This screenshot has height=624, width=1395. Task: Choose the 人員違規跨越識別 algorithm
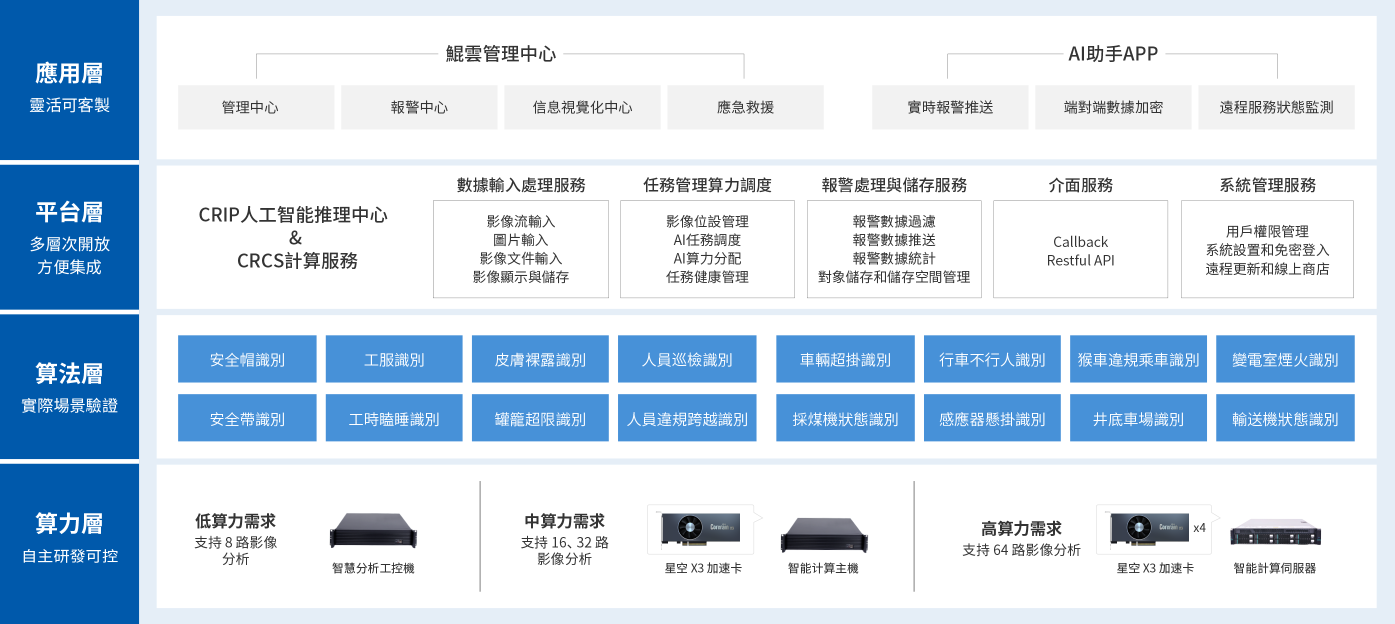[x=687, y=418]
